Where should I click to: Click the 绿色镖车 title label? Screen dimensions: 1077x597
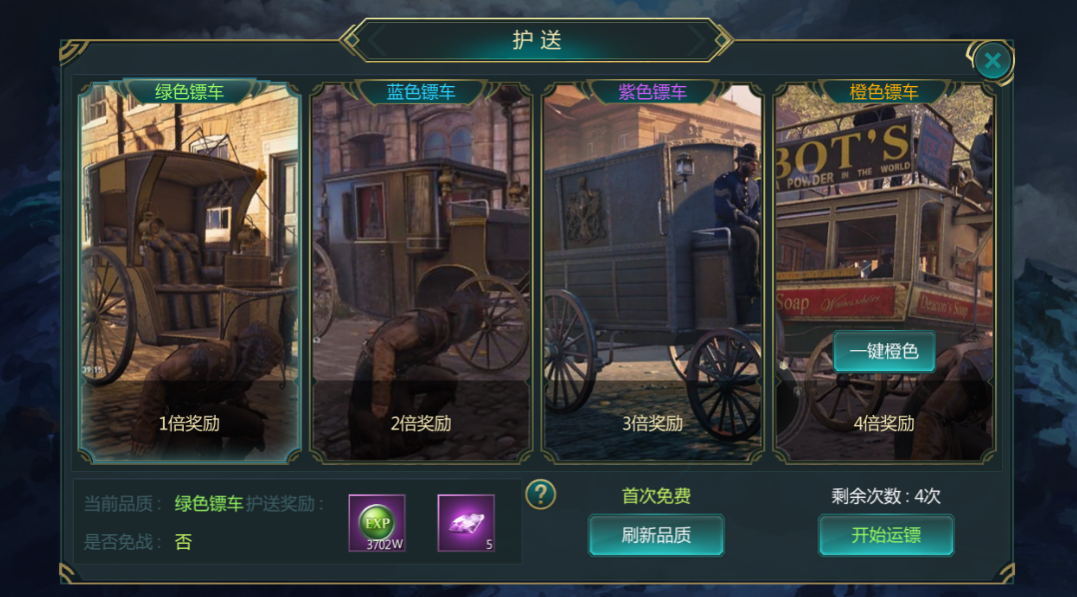pyautogui.click(x=190, y=92)
